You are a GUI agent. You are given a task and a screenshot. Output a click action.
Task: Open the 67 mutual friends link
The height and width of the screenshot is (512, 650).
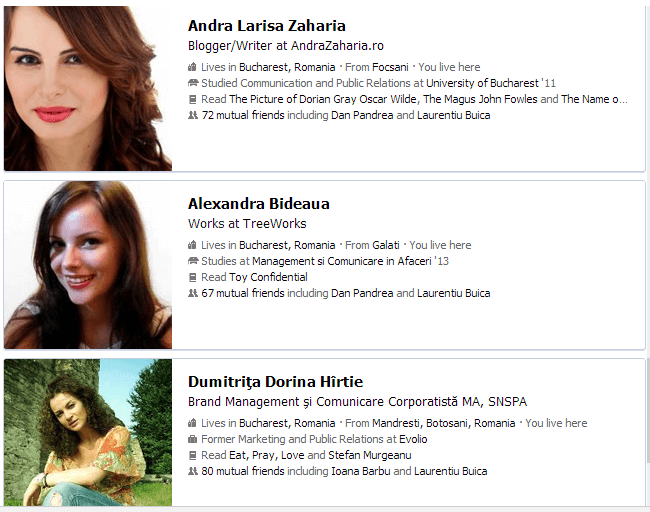pos(243,293)
